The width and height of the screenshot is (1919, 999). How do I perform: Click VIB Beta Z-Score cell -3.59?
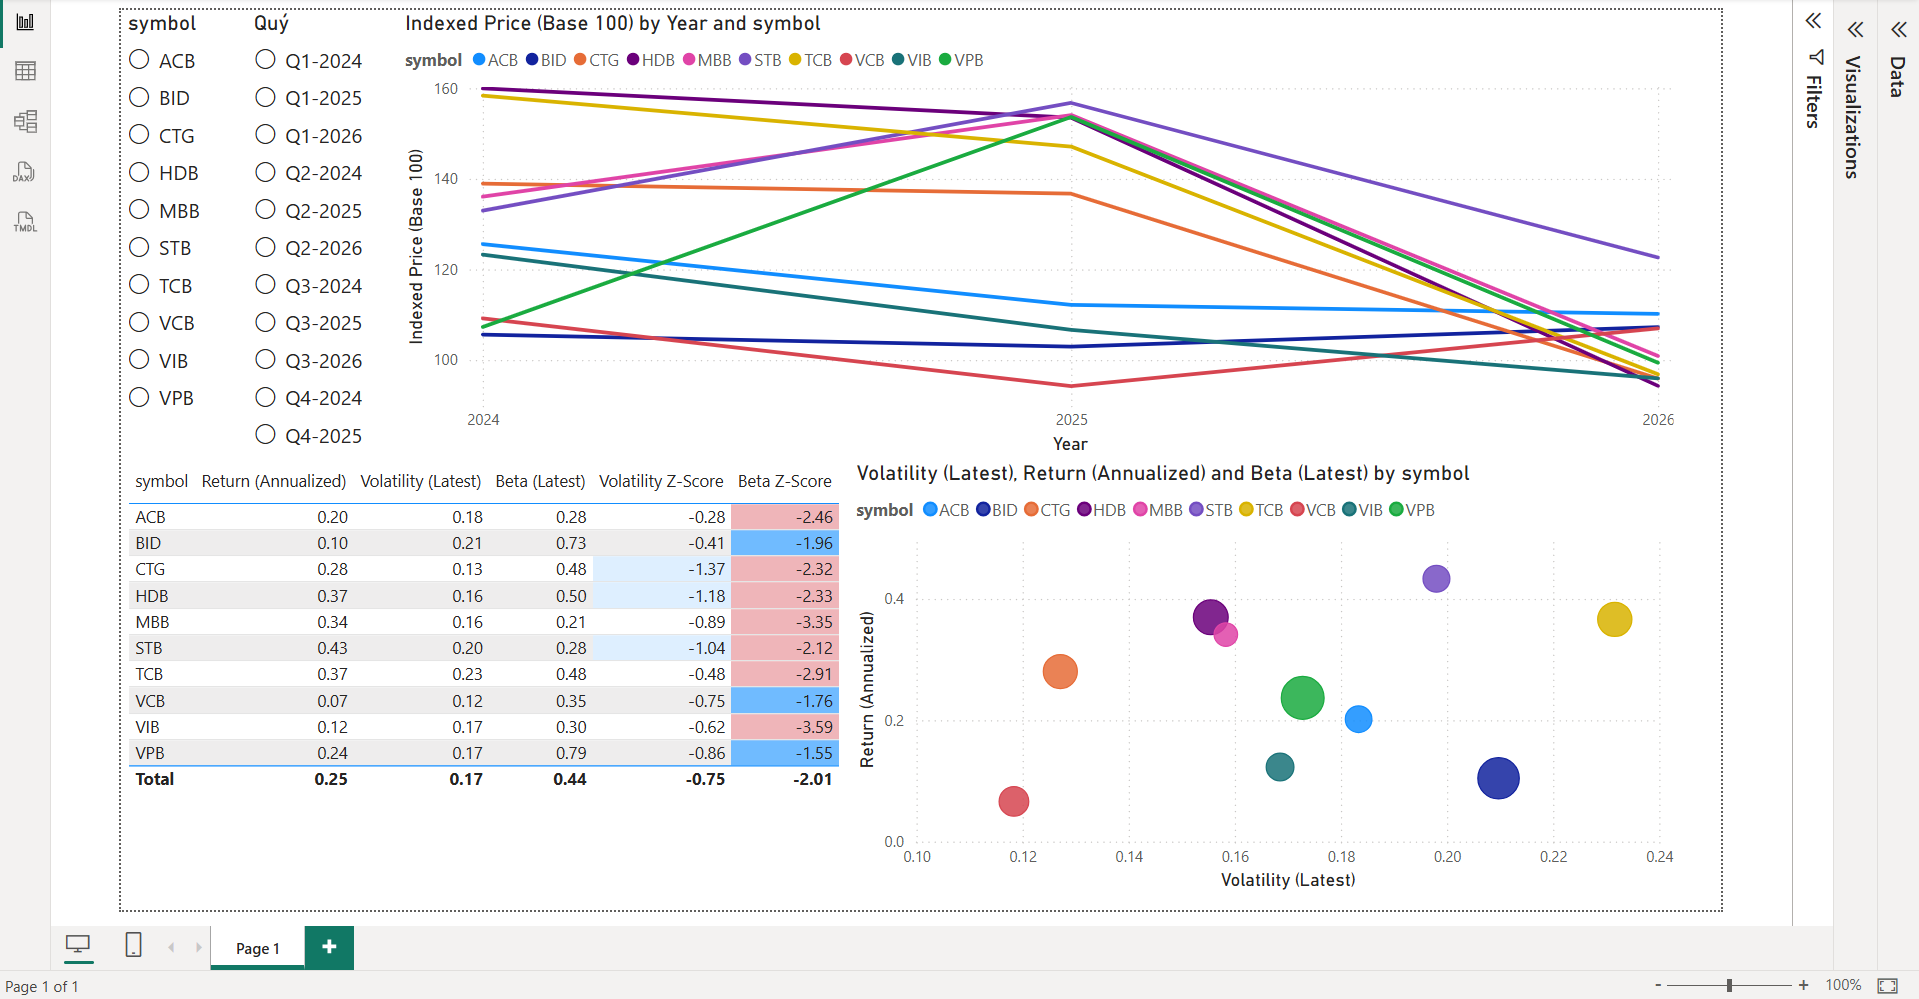[785, 727]
